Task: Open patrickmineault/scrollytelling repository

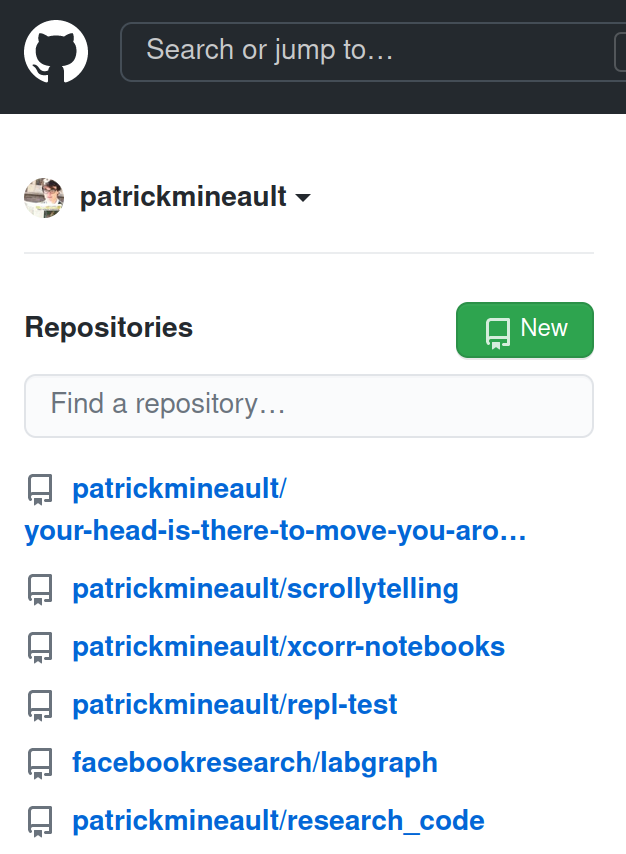Action: click(x=265, y=589)
